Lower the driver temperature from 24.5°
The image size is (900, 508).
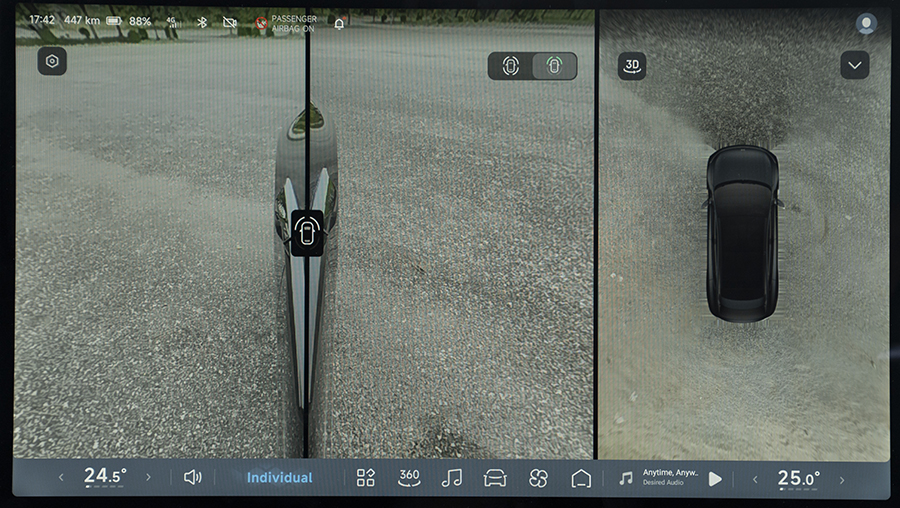(60, 478)
